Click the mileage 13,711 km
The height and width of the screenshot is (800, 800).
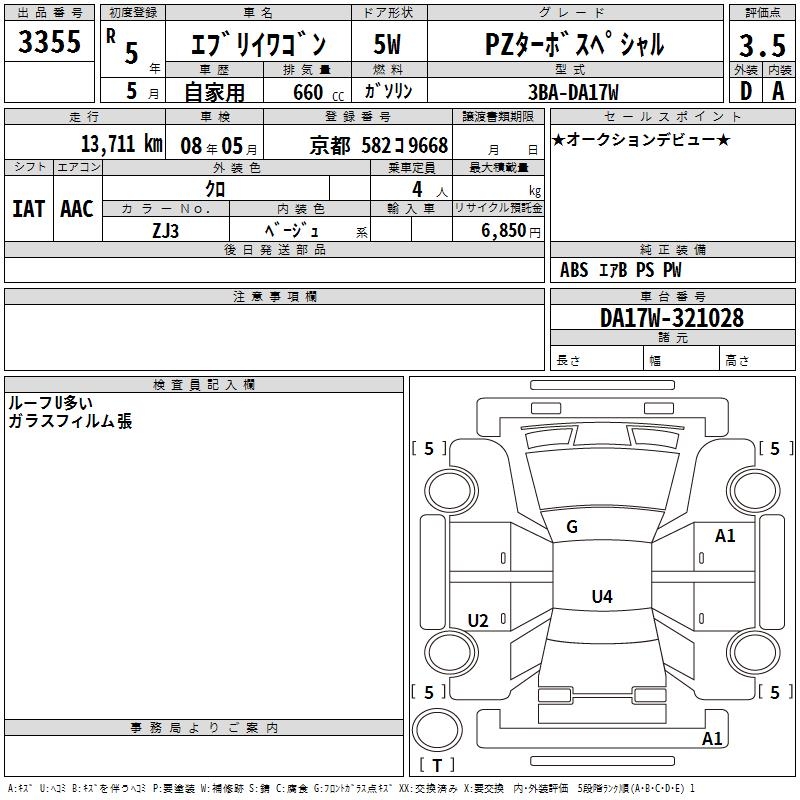[122, 144]
